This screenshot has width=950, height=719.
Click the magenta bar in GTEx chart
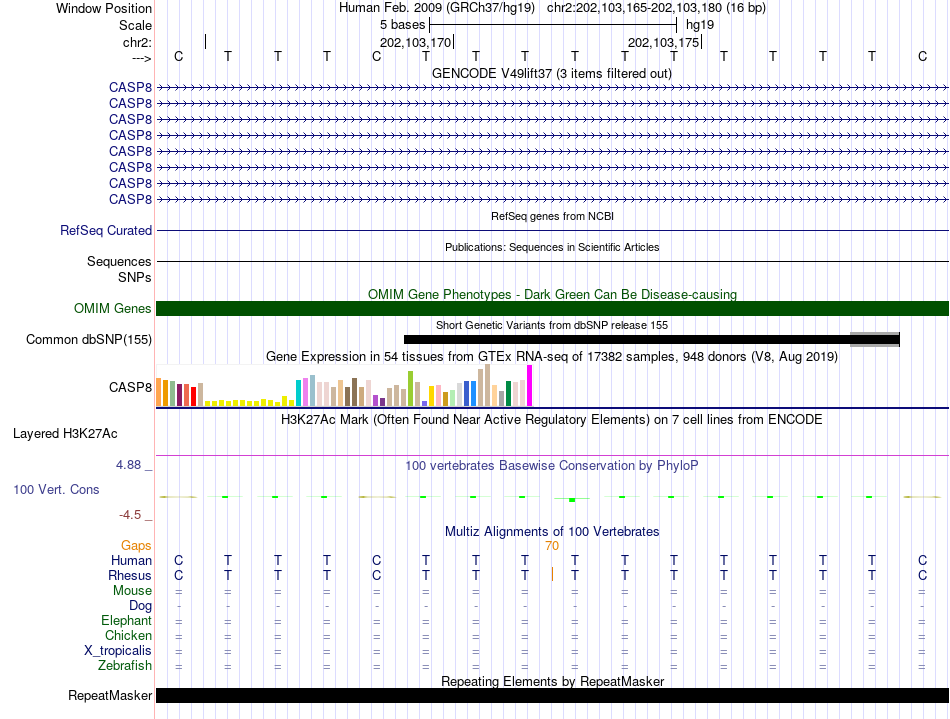coord(530,385)
